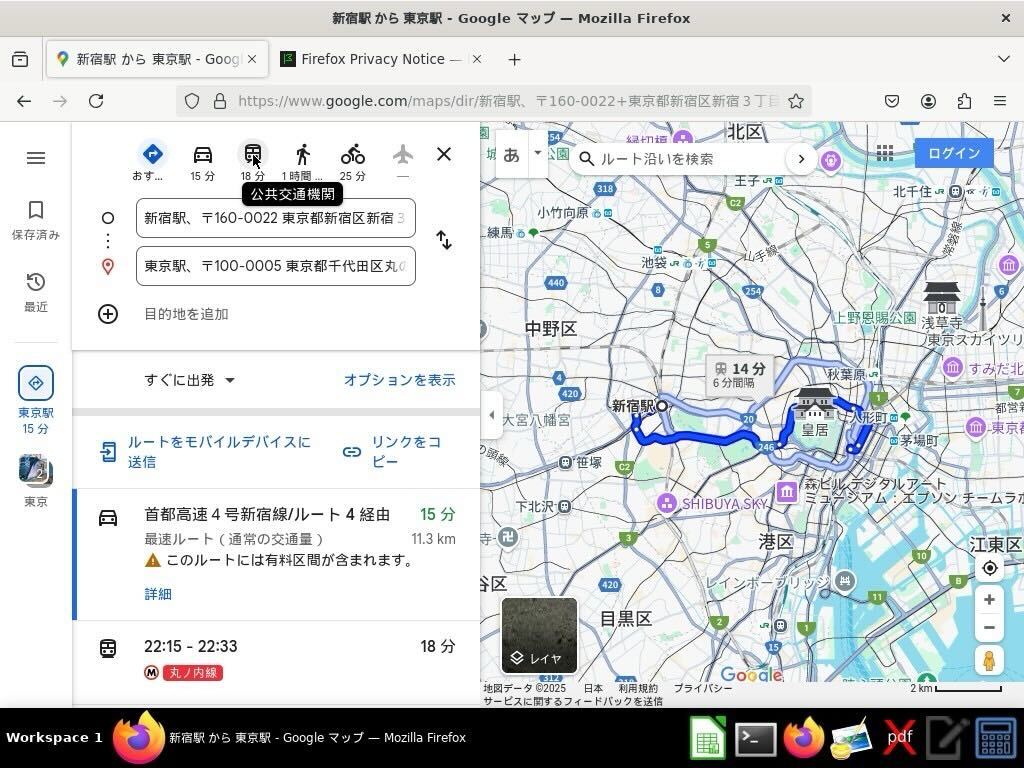Reload the current page

tap(96, 101)
